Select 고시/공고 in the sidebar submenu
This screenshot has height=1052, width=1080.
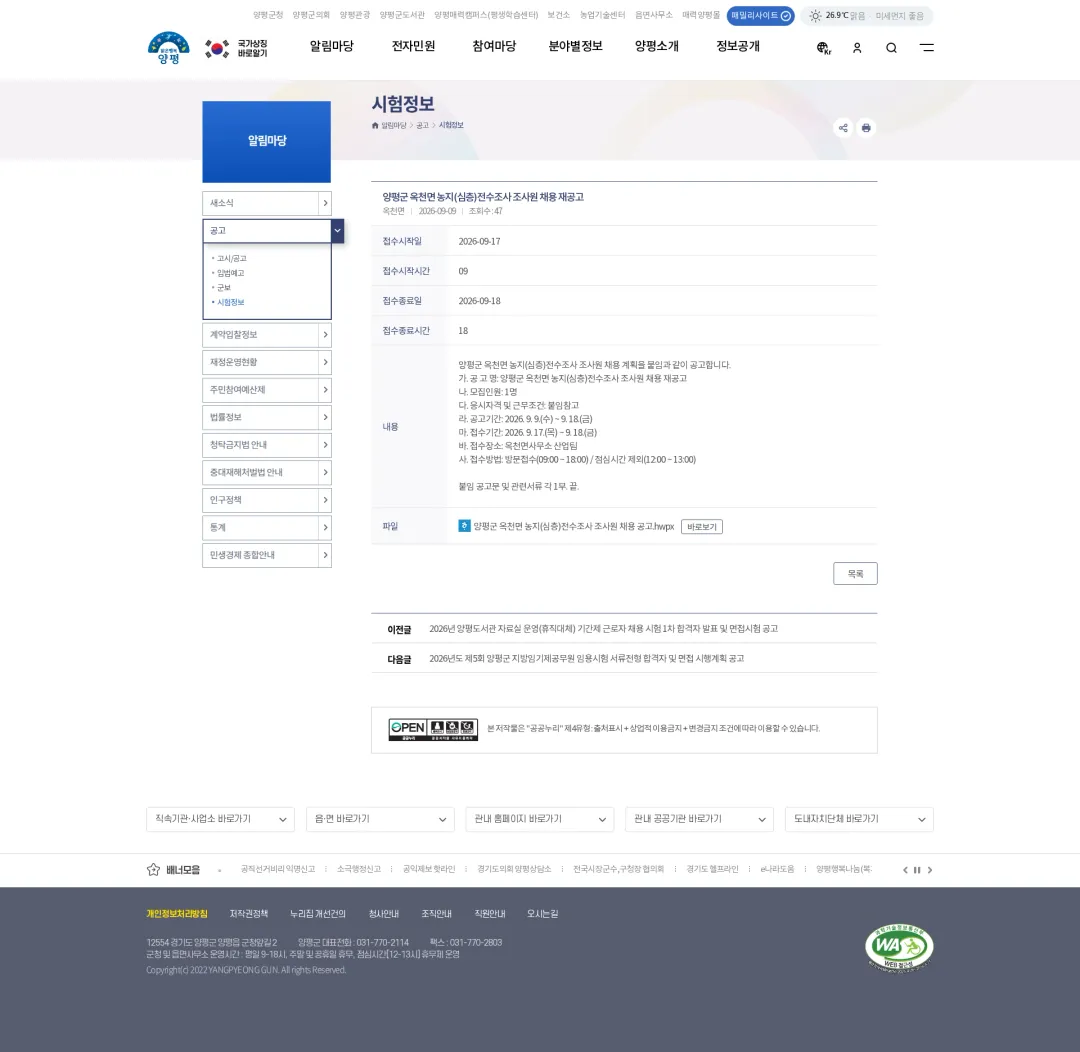tap(231, 258)
